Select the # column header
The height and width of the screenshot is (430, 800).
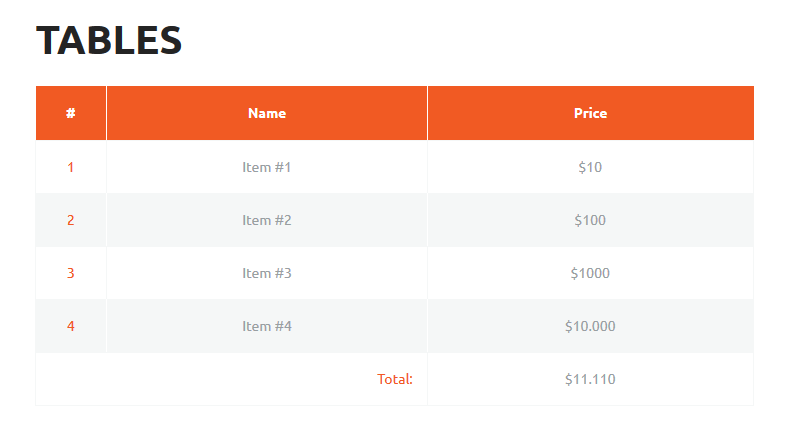tap(71, 113)
